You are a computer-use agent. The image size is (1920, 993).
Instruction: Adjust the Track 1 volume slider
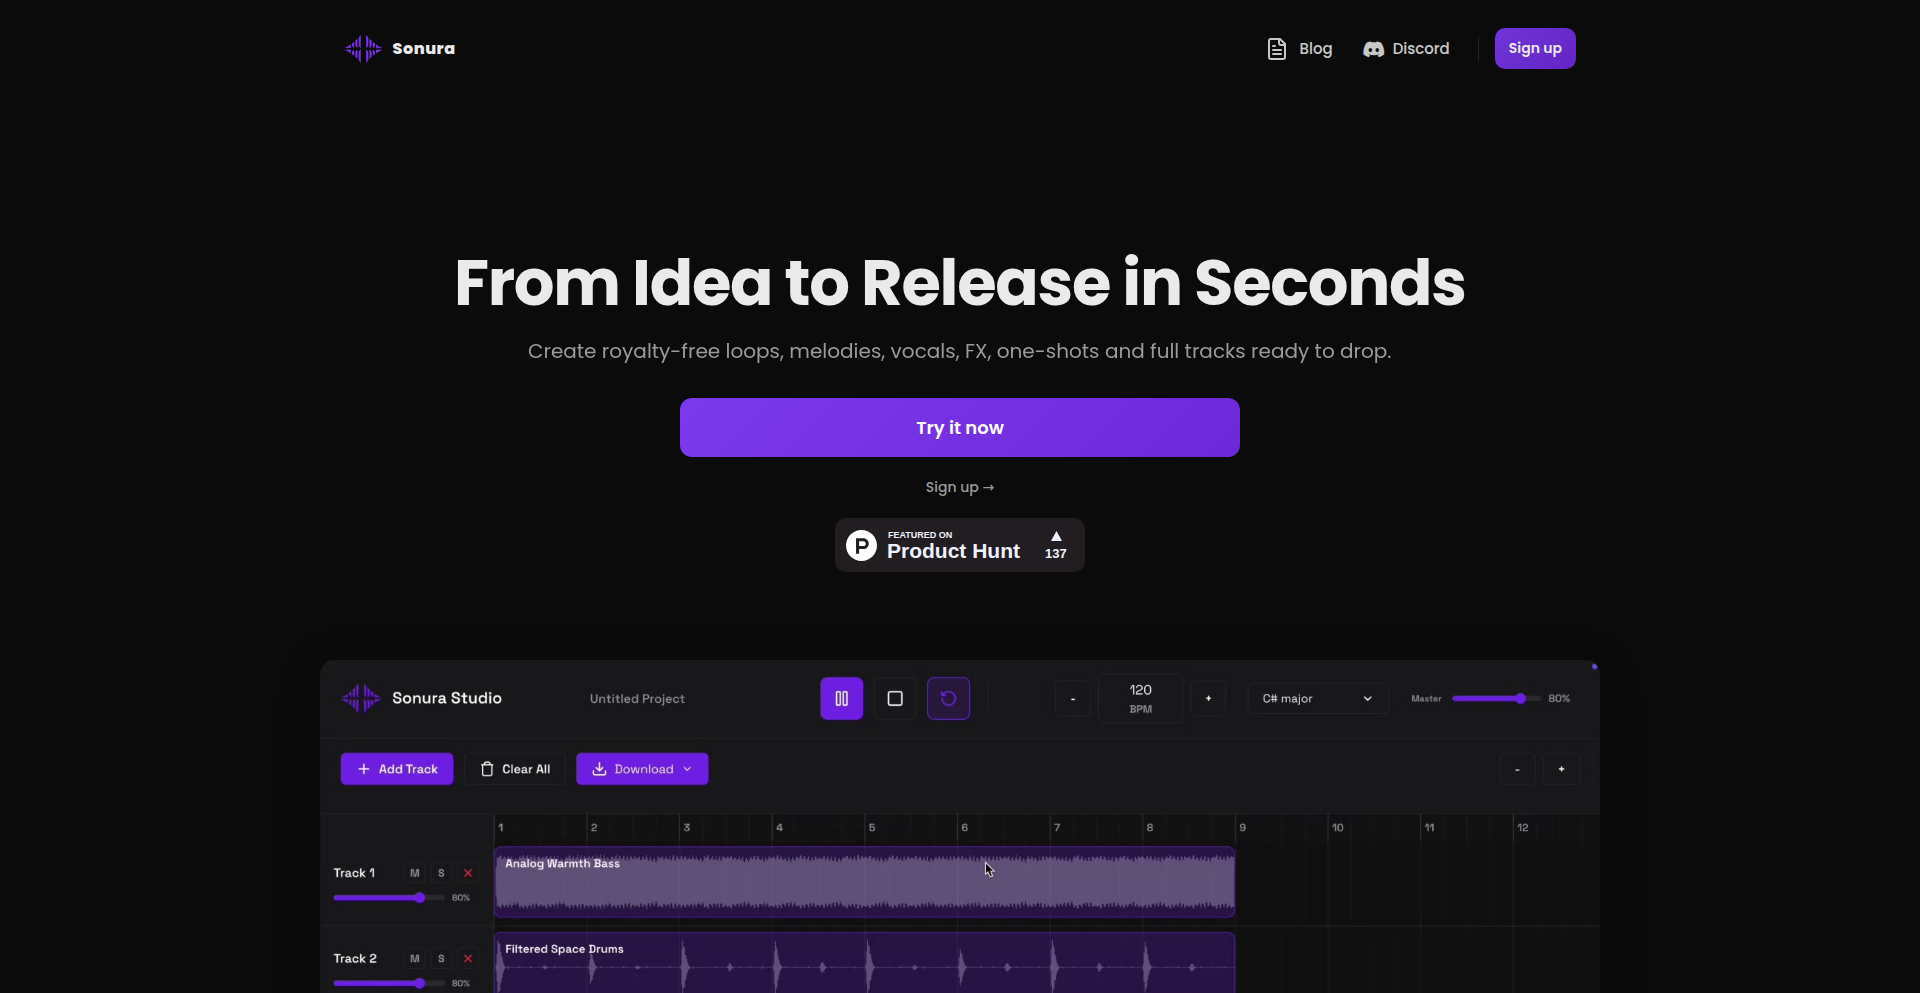[389, 898]
